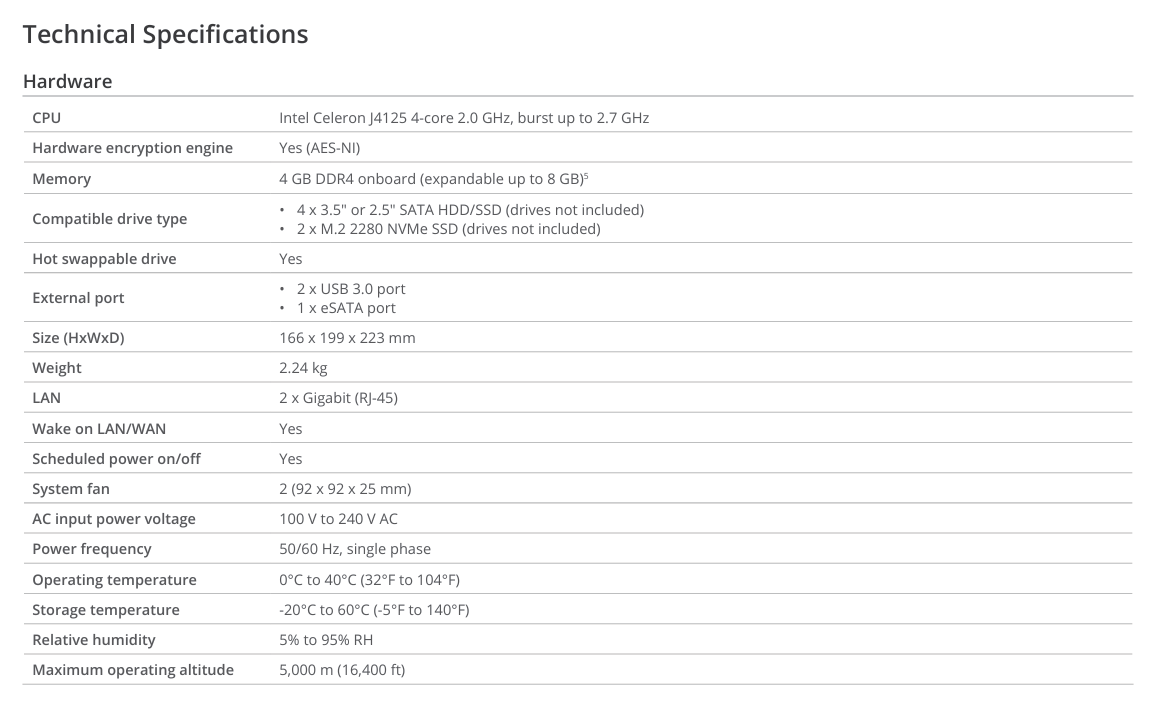Click the Maximum operating altitude value
This screenshot has height=711, width=1157.
(342, 670)
